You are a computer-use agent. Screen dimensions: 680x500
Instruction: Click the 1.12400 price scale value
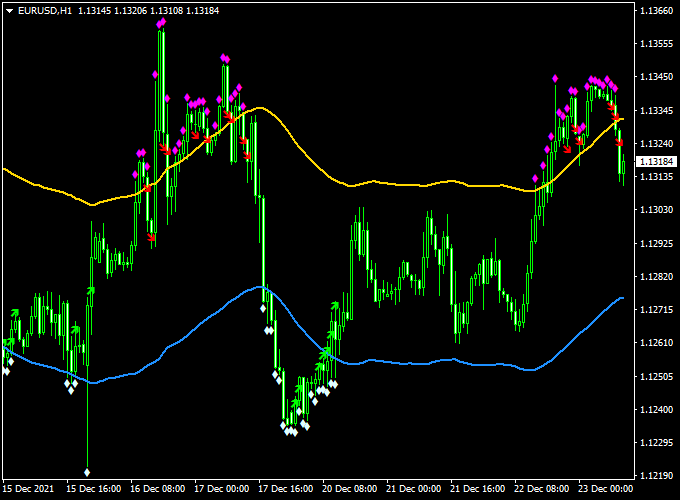pyautogui.click(x=657, y=409)
